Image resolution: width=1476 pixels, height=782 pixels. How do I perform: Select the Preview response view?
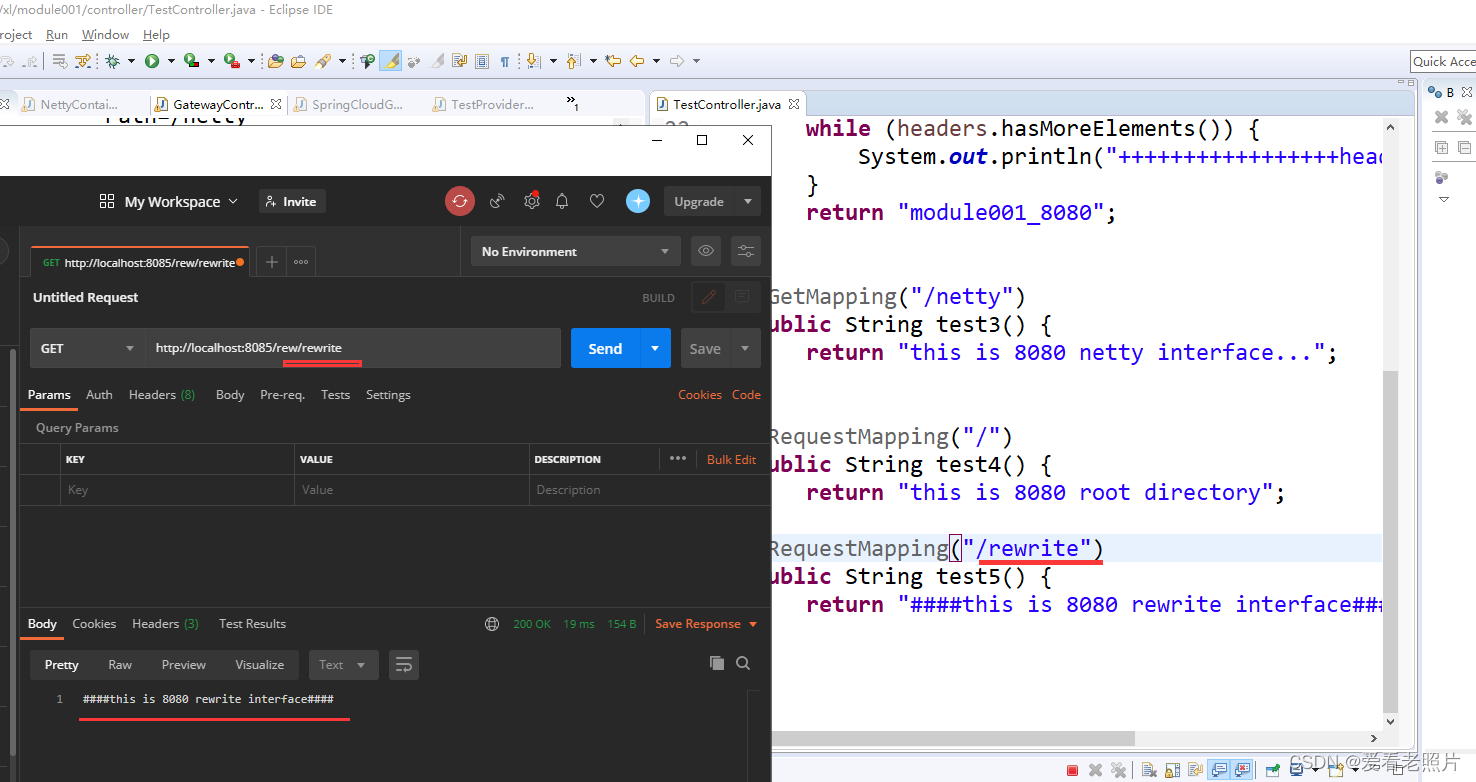[x=184, y=664]
